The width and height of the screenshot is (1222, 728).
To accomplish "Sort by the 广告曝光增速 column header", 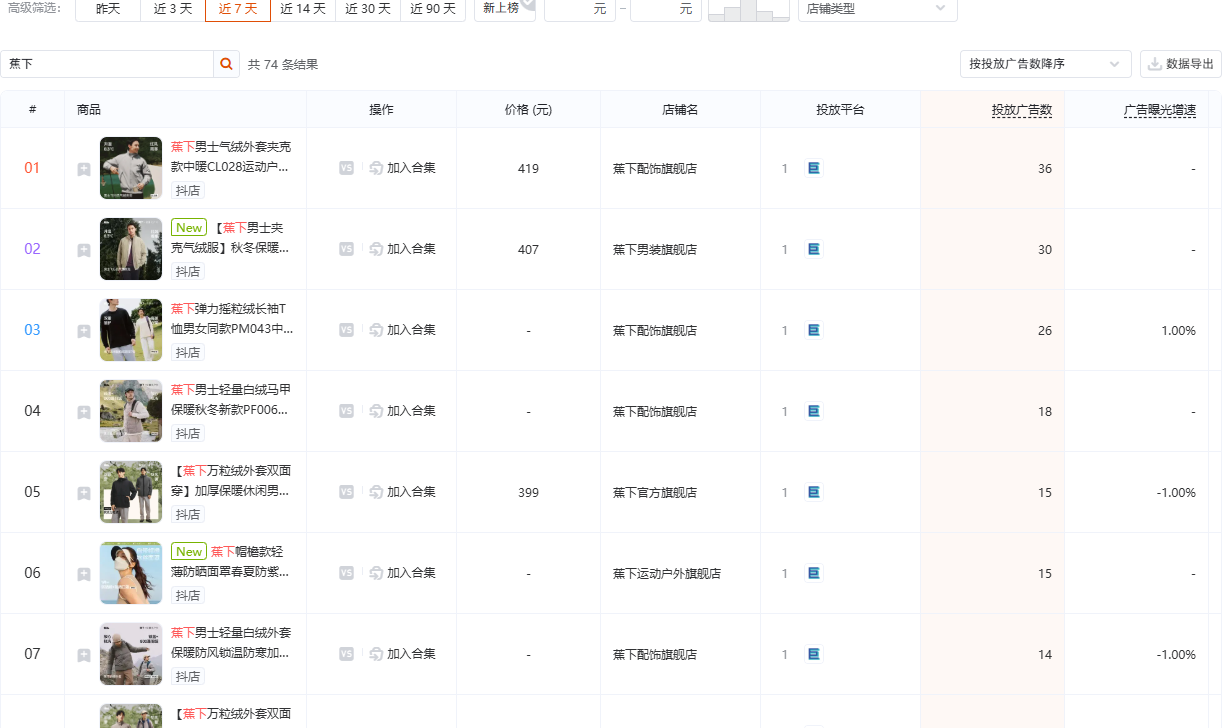I will pyautogui.click(x=1160, y=110).
